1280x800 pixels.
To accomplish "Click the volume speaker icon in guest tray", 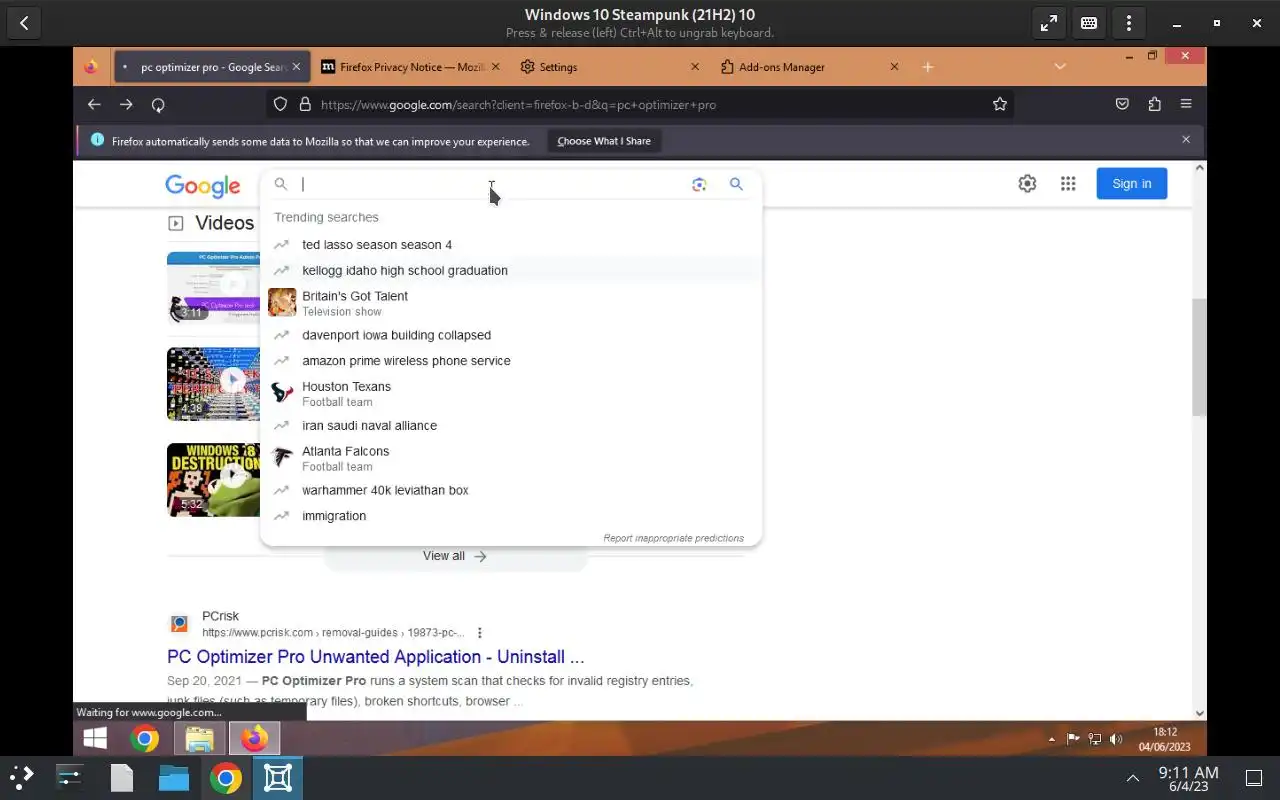I will [1116, 739].
